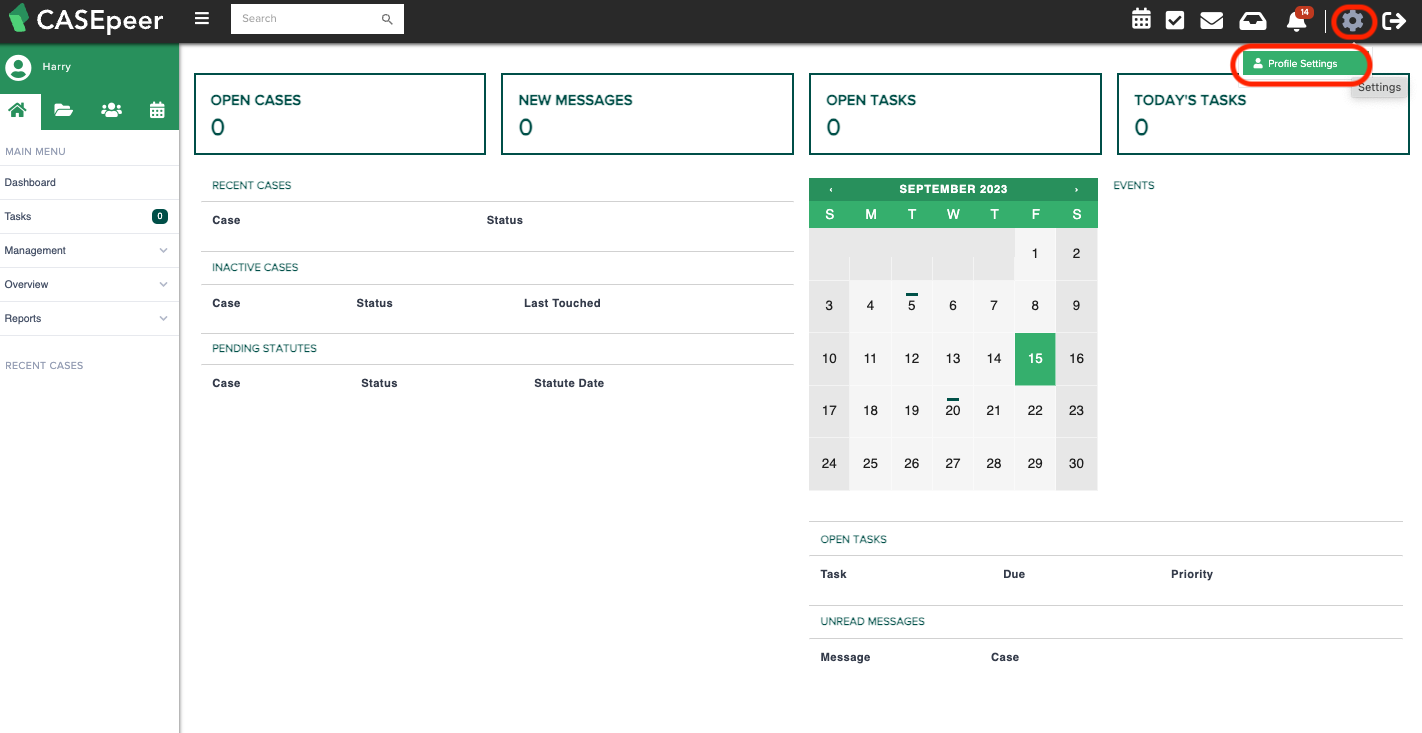The height and width of the screenshot is (733, 1422).
Task: Click the Harry username in sidebar
Action: [56, 67]
